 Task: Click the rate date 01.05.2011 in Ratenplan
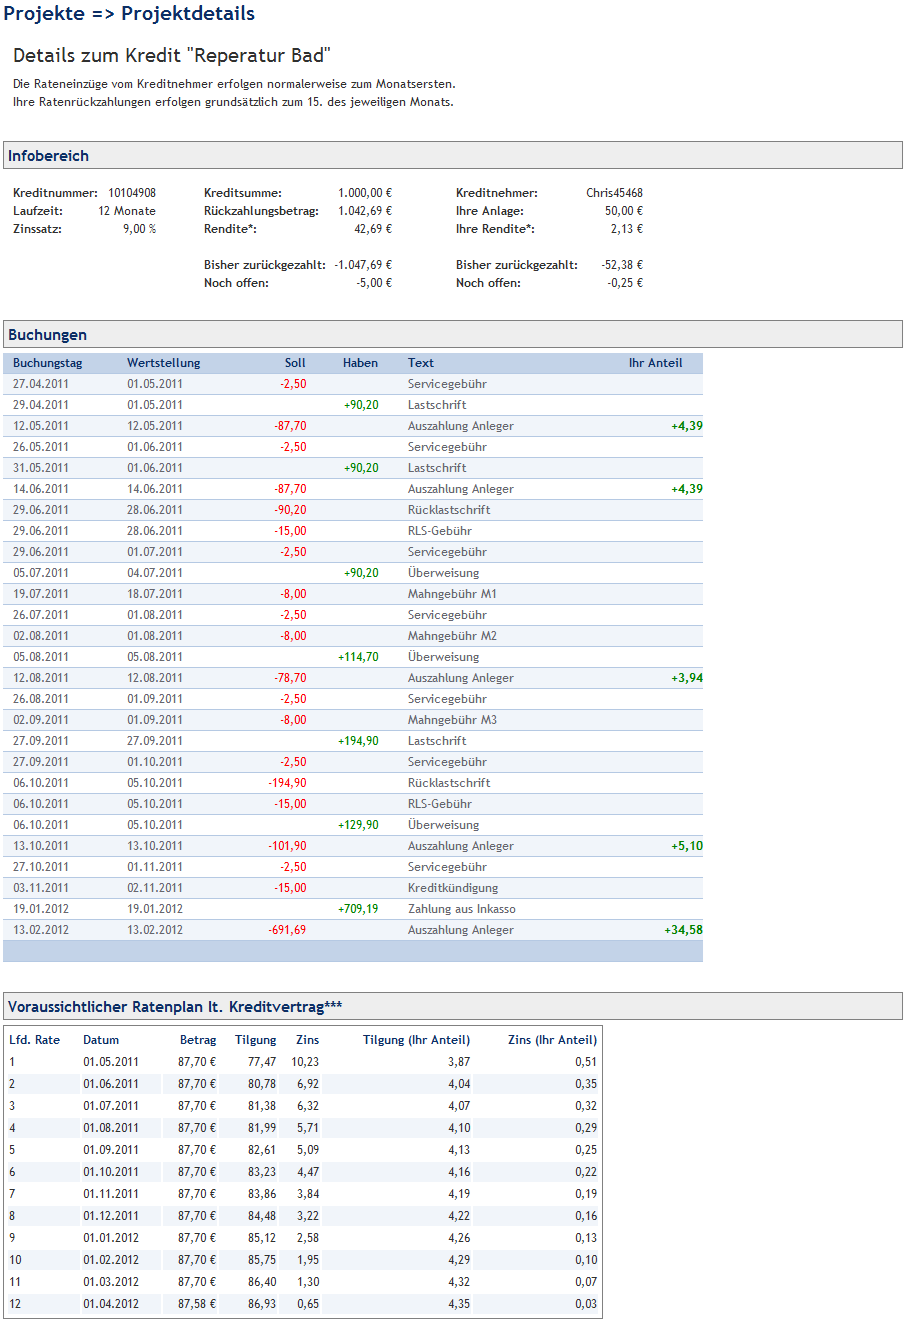click(111, 1062)
